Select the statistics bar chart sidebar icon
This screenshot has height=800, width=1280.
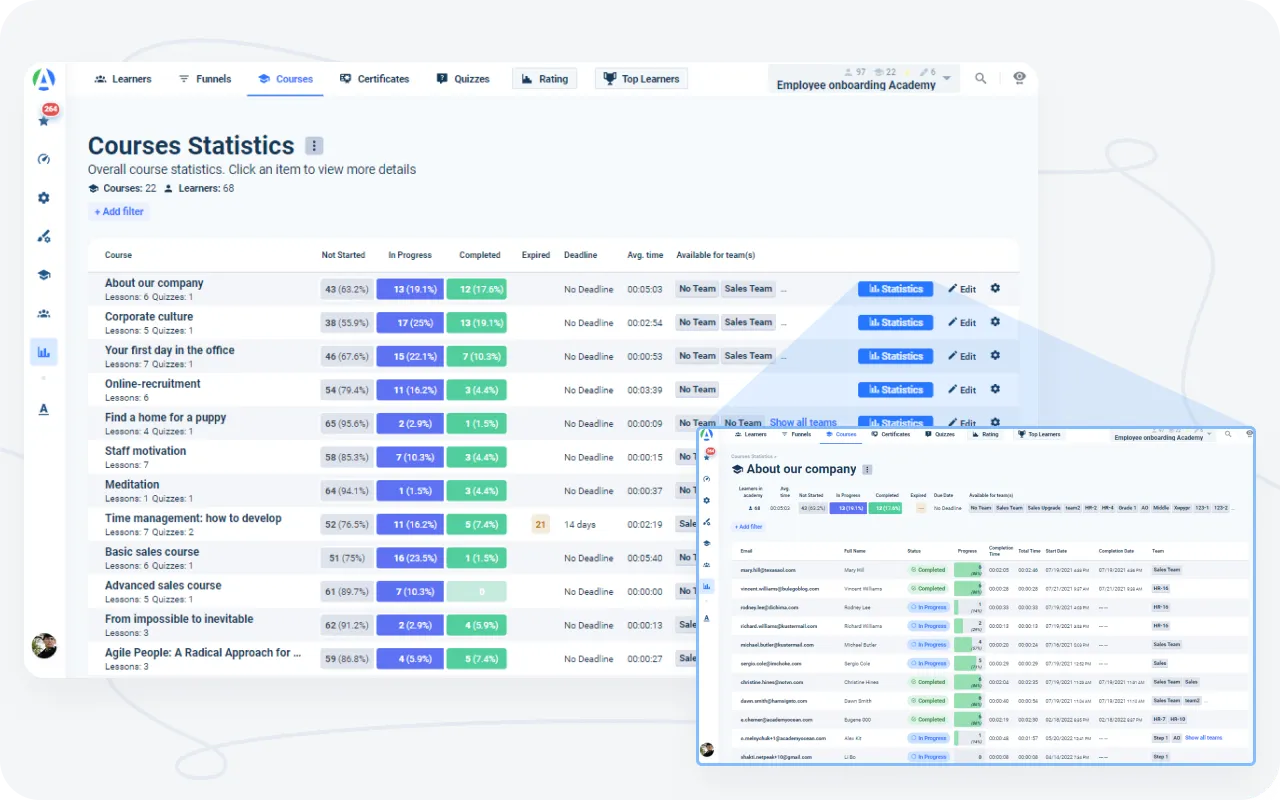pyautogui.click(x=44, y=352)
